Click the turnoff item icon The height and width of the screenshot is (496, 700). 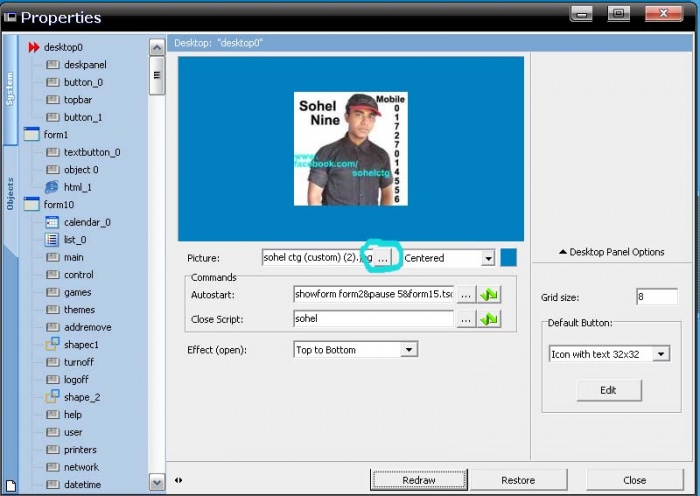tap(53, 362)
